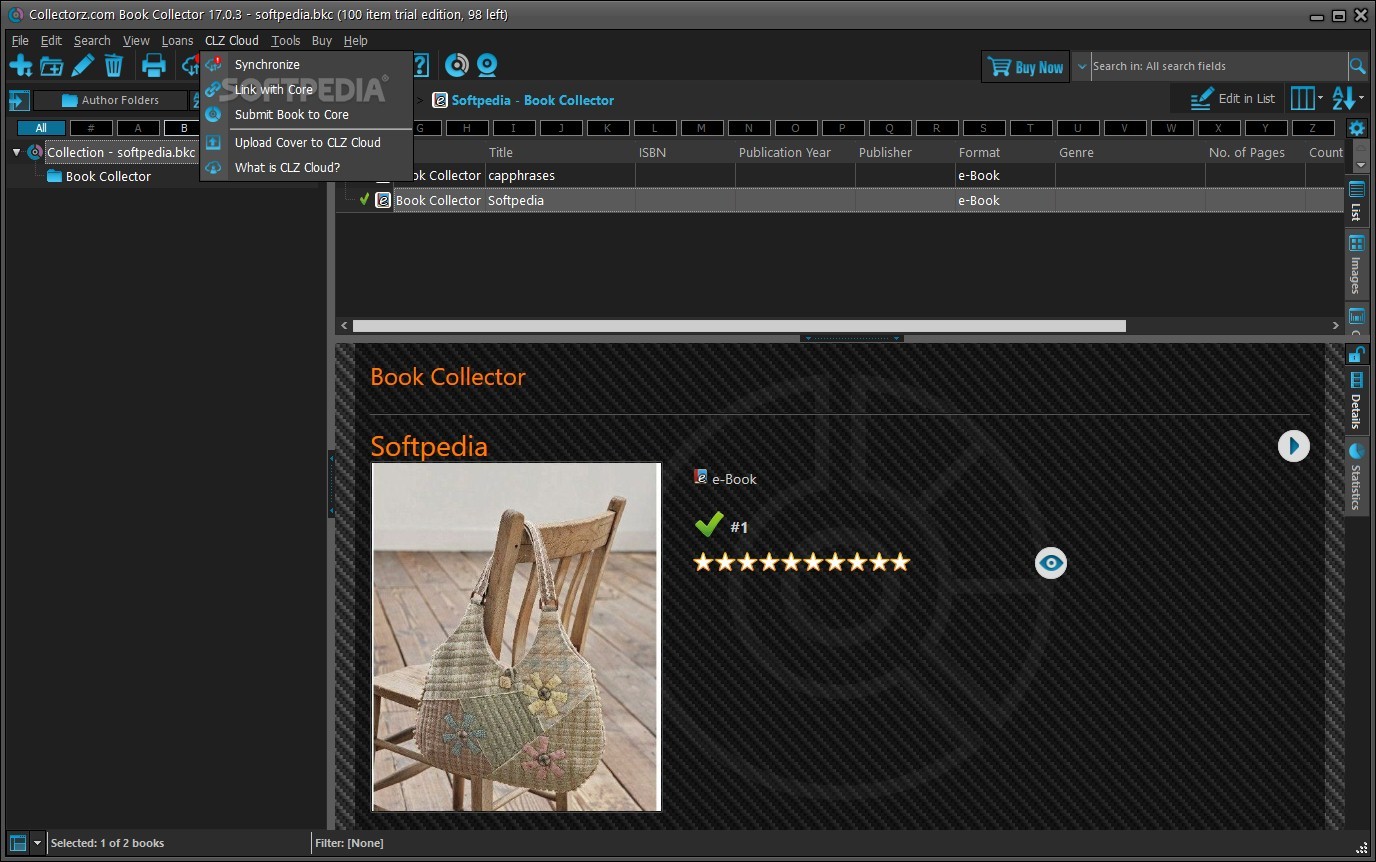Viewport: 1376px width, 862px height.
Task: Click the e-Book format icon in details
Action: tap(700, 477)
